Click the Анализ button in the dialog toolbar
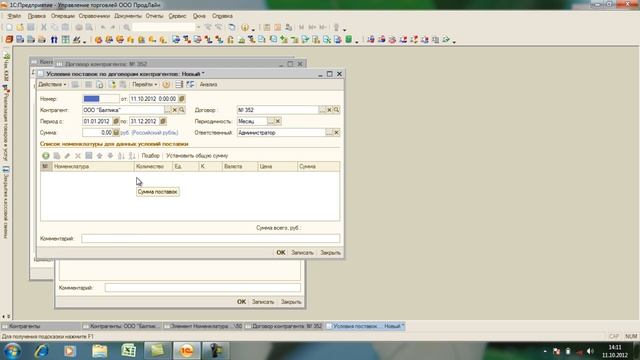640x360 pixels. click(208, 84)
